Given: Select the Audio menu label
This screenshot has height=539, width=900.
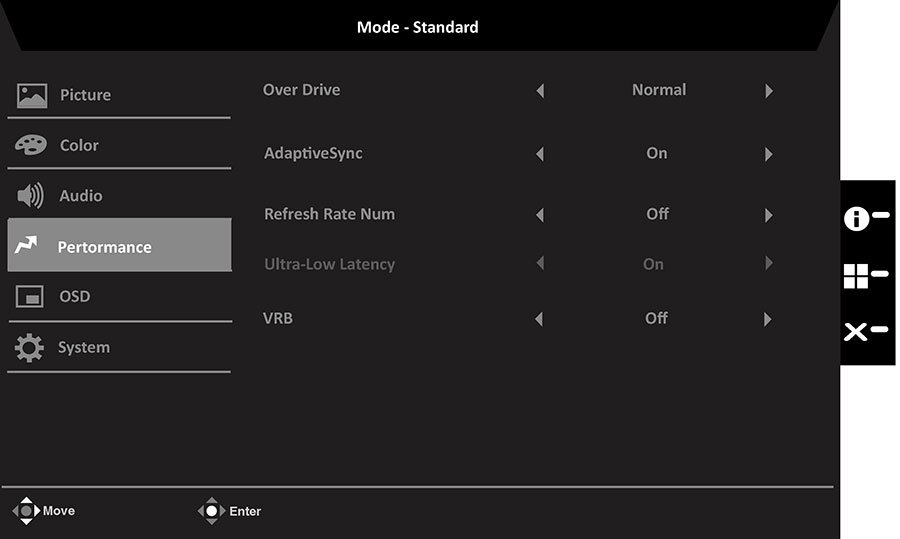Looking at the screenshot, I should (x=81, y=196).
